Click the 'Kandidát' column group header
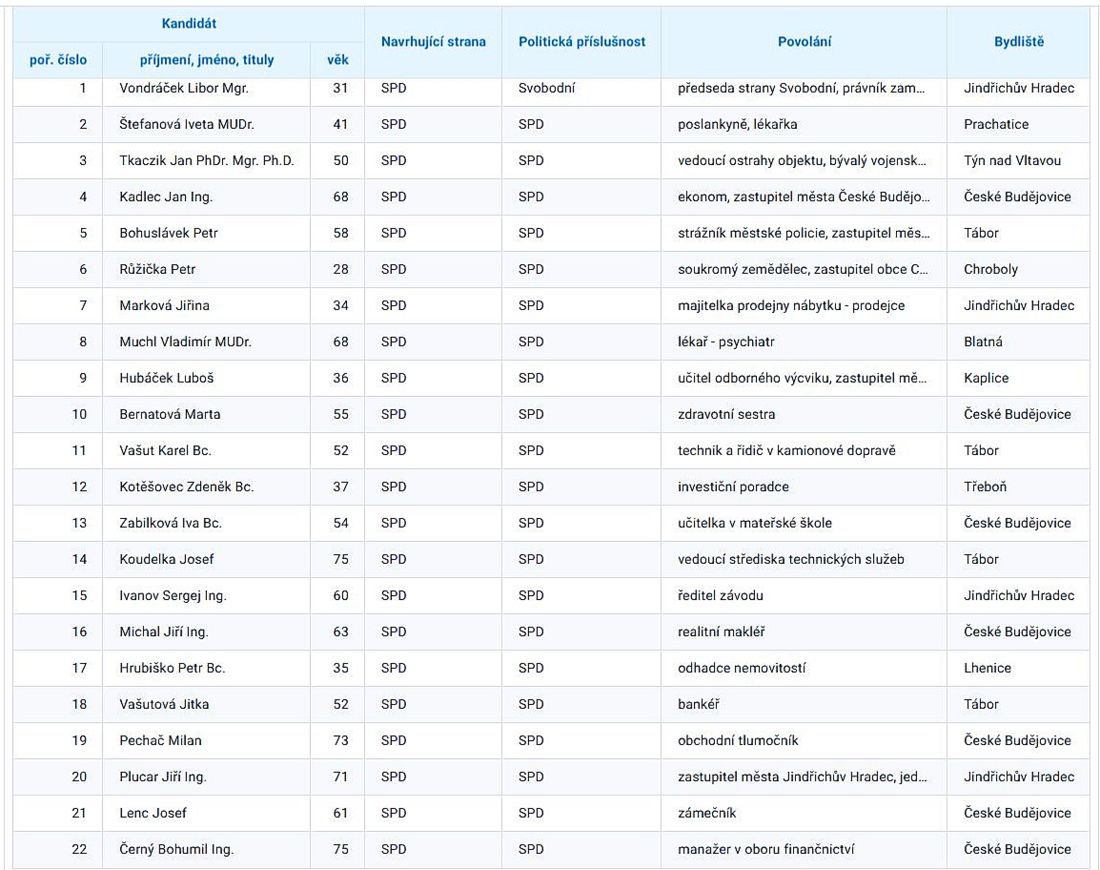The width and height of the screenshot is (1100, 870). (x=188, y=23)
